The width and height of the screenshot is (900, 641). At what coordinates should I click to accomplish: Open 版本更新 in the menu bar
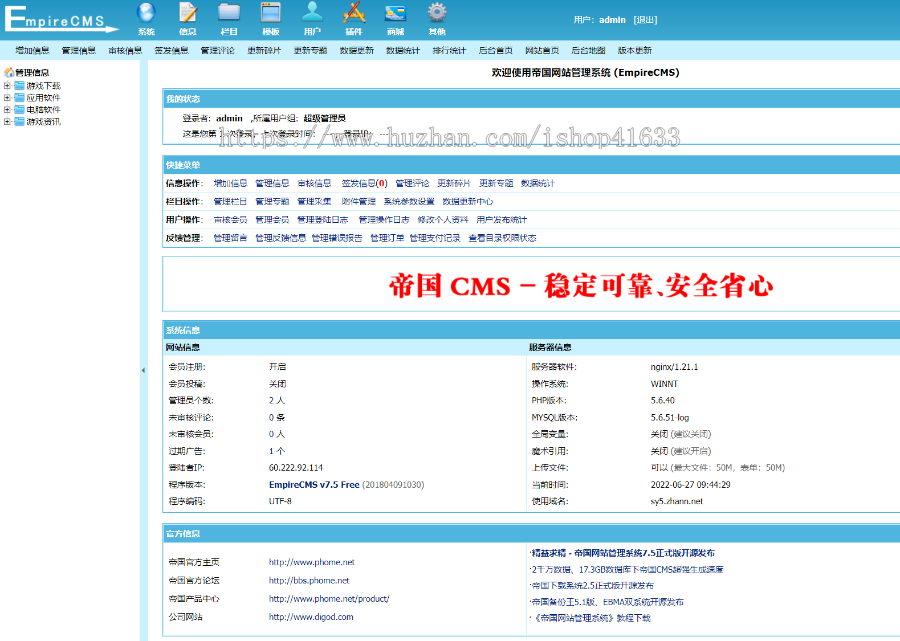coord(635,50)
